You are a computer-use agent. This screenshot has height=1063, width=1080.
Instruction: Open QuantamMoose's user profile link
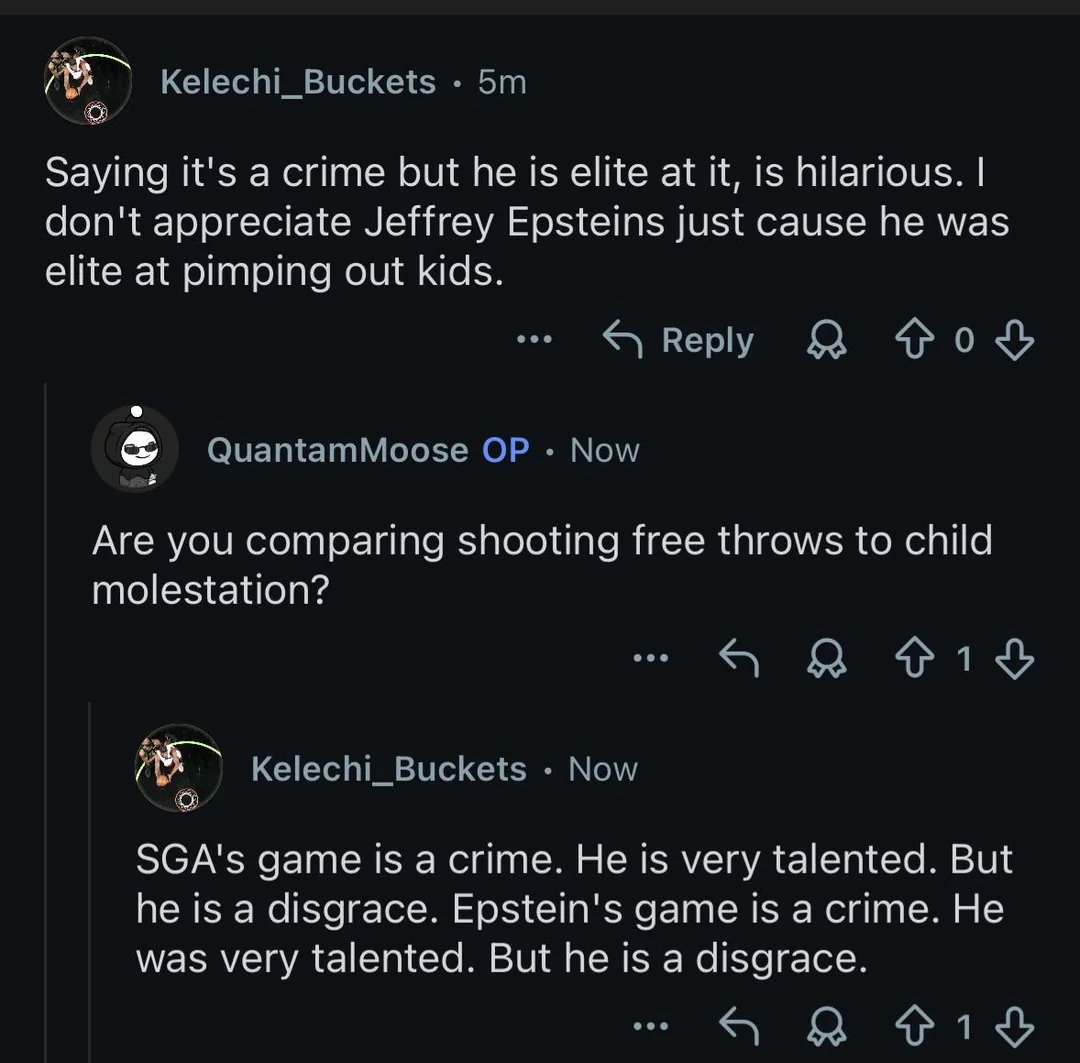click(337, 450)
